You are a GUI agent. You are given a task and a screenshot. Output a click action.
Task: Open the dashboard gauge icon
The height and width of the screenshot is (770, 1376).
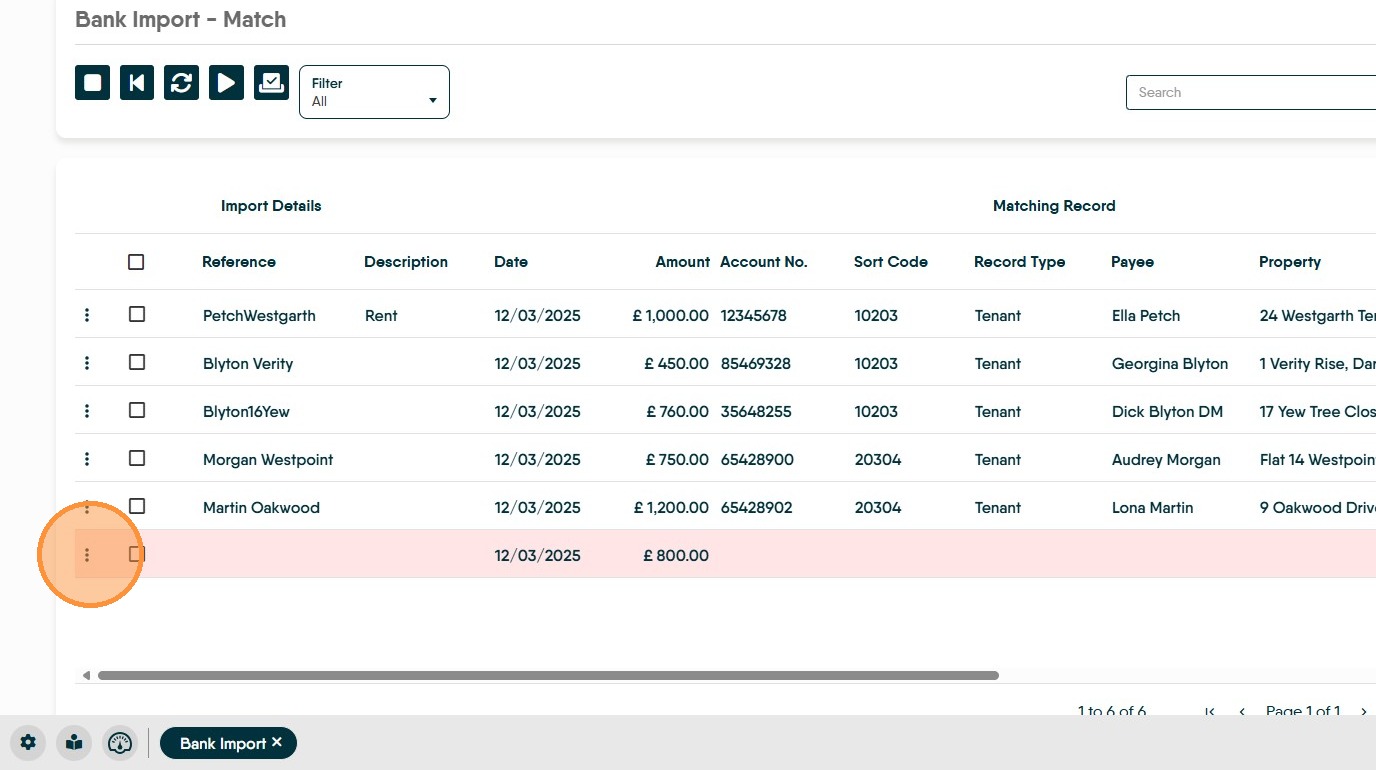pos(120,743)
